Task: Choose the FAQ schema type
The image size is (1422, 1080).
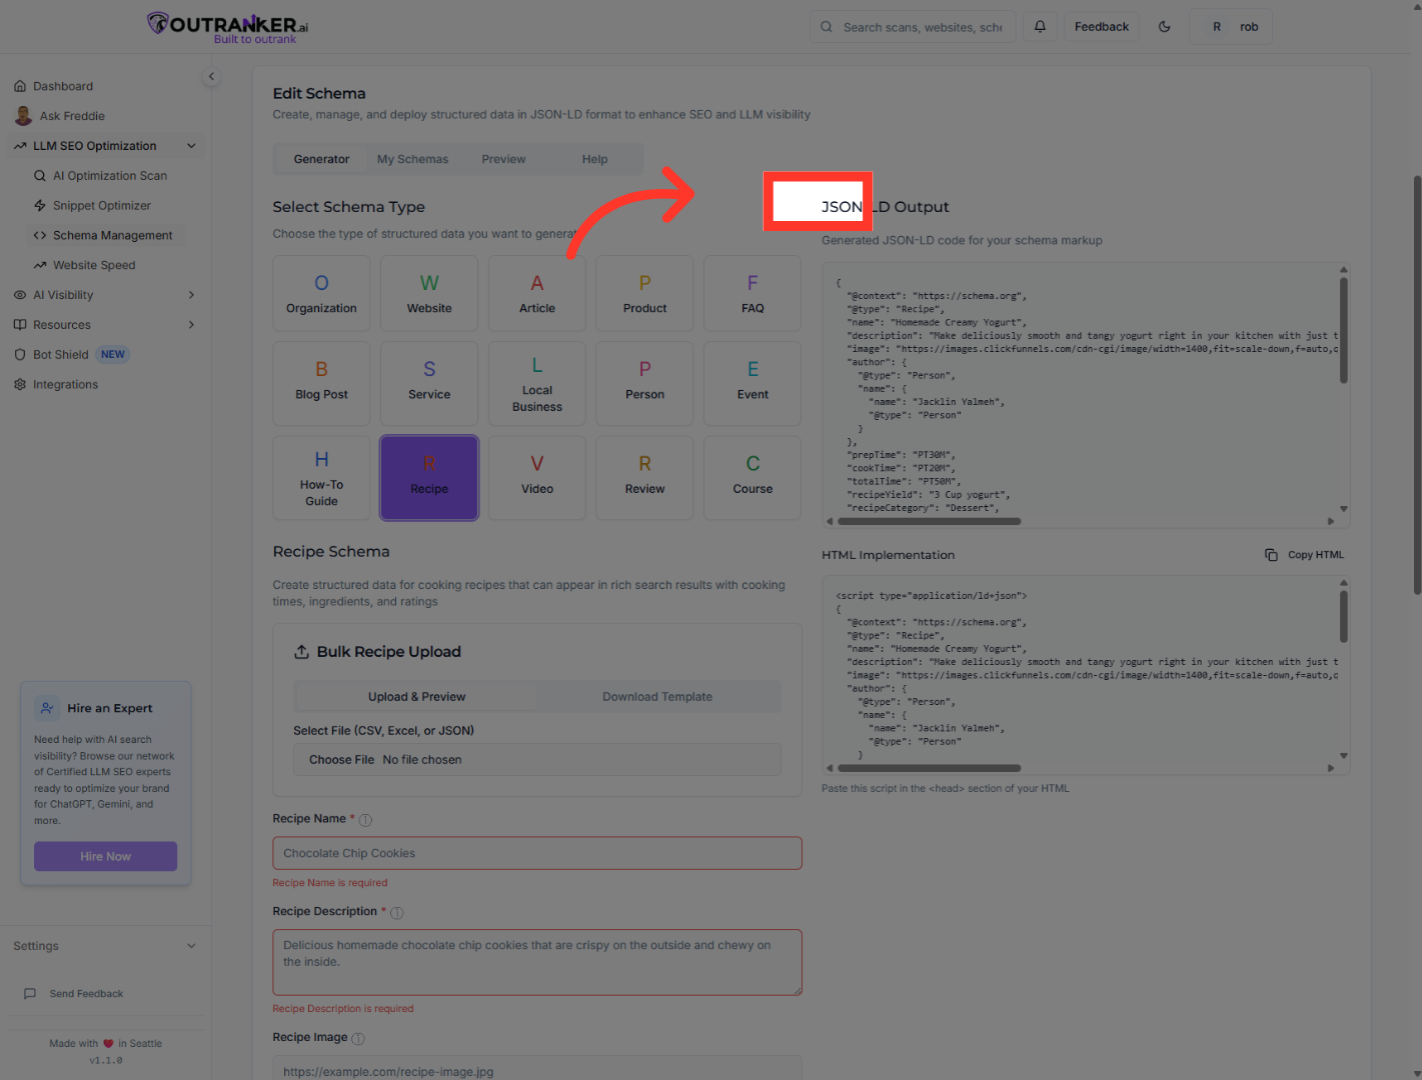Action: 752,293
